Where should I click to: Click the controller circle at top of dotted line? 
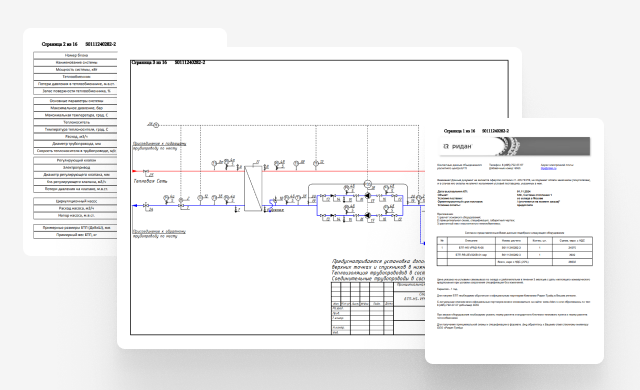pos(156,125)
